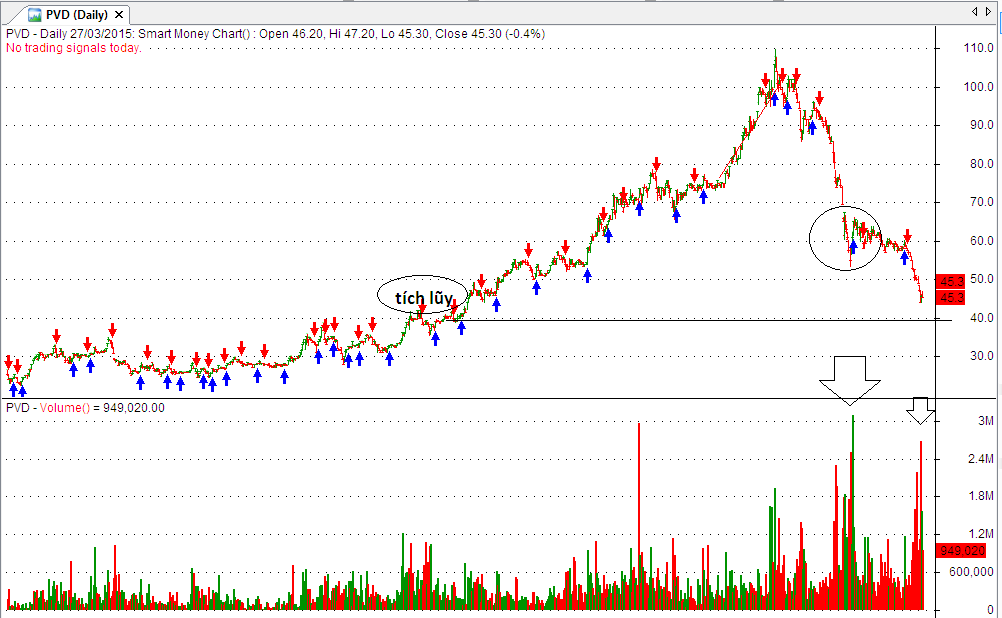This screenshot has width=1002, height=618.
Task: Click the 2.4M volume axis label
Action: coord(981,459)
